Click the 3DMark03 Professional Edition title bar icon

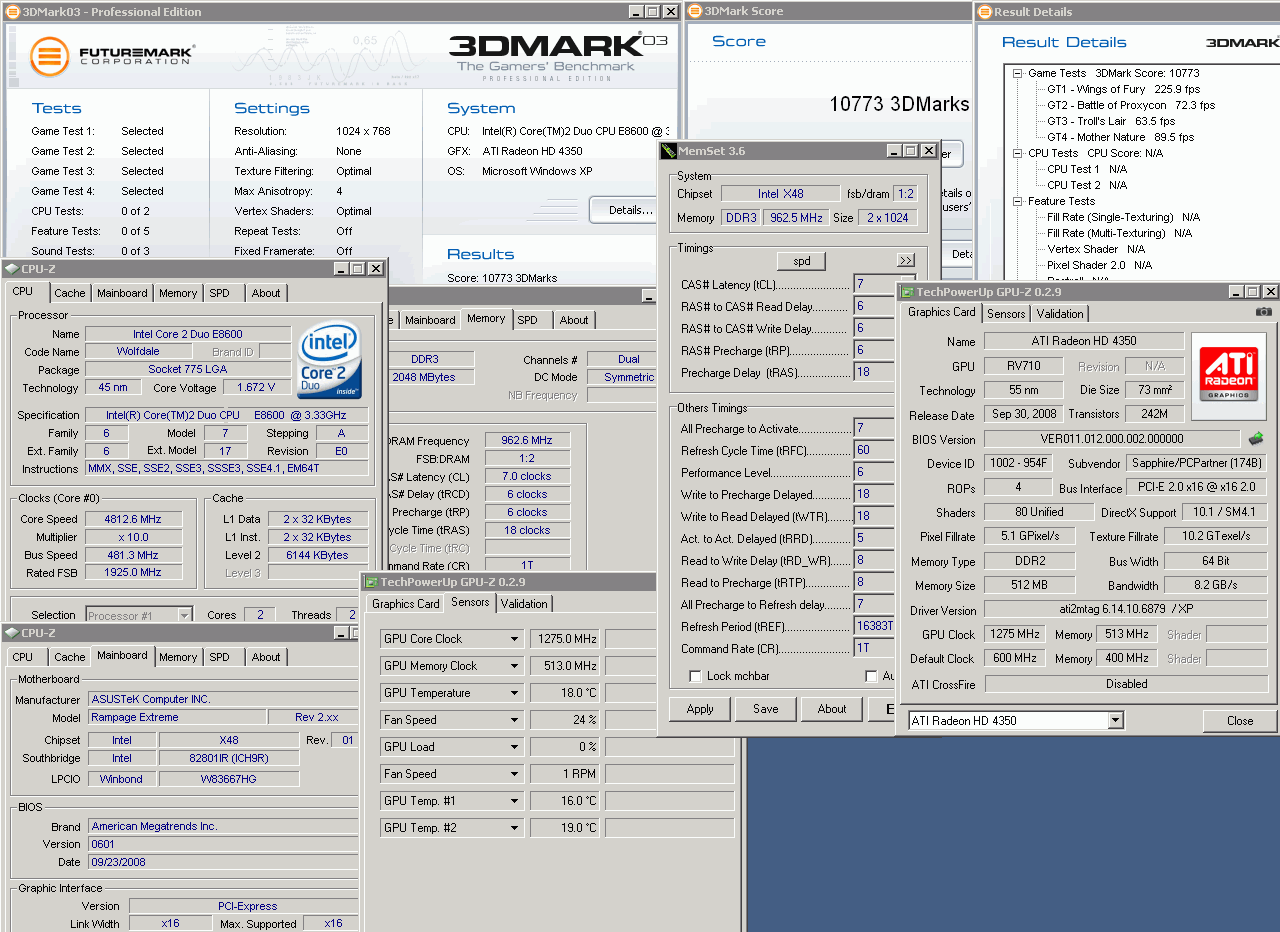coord(13,12)
